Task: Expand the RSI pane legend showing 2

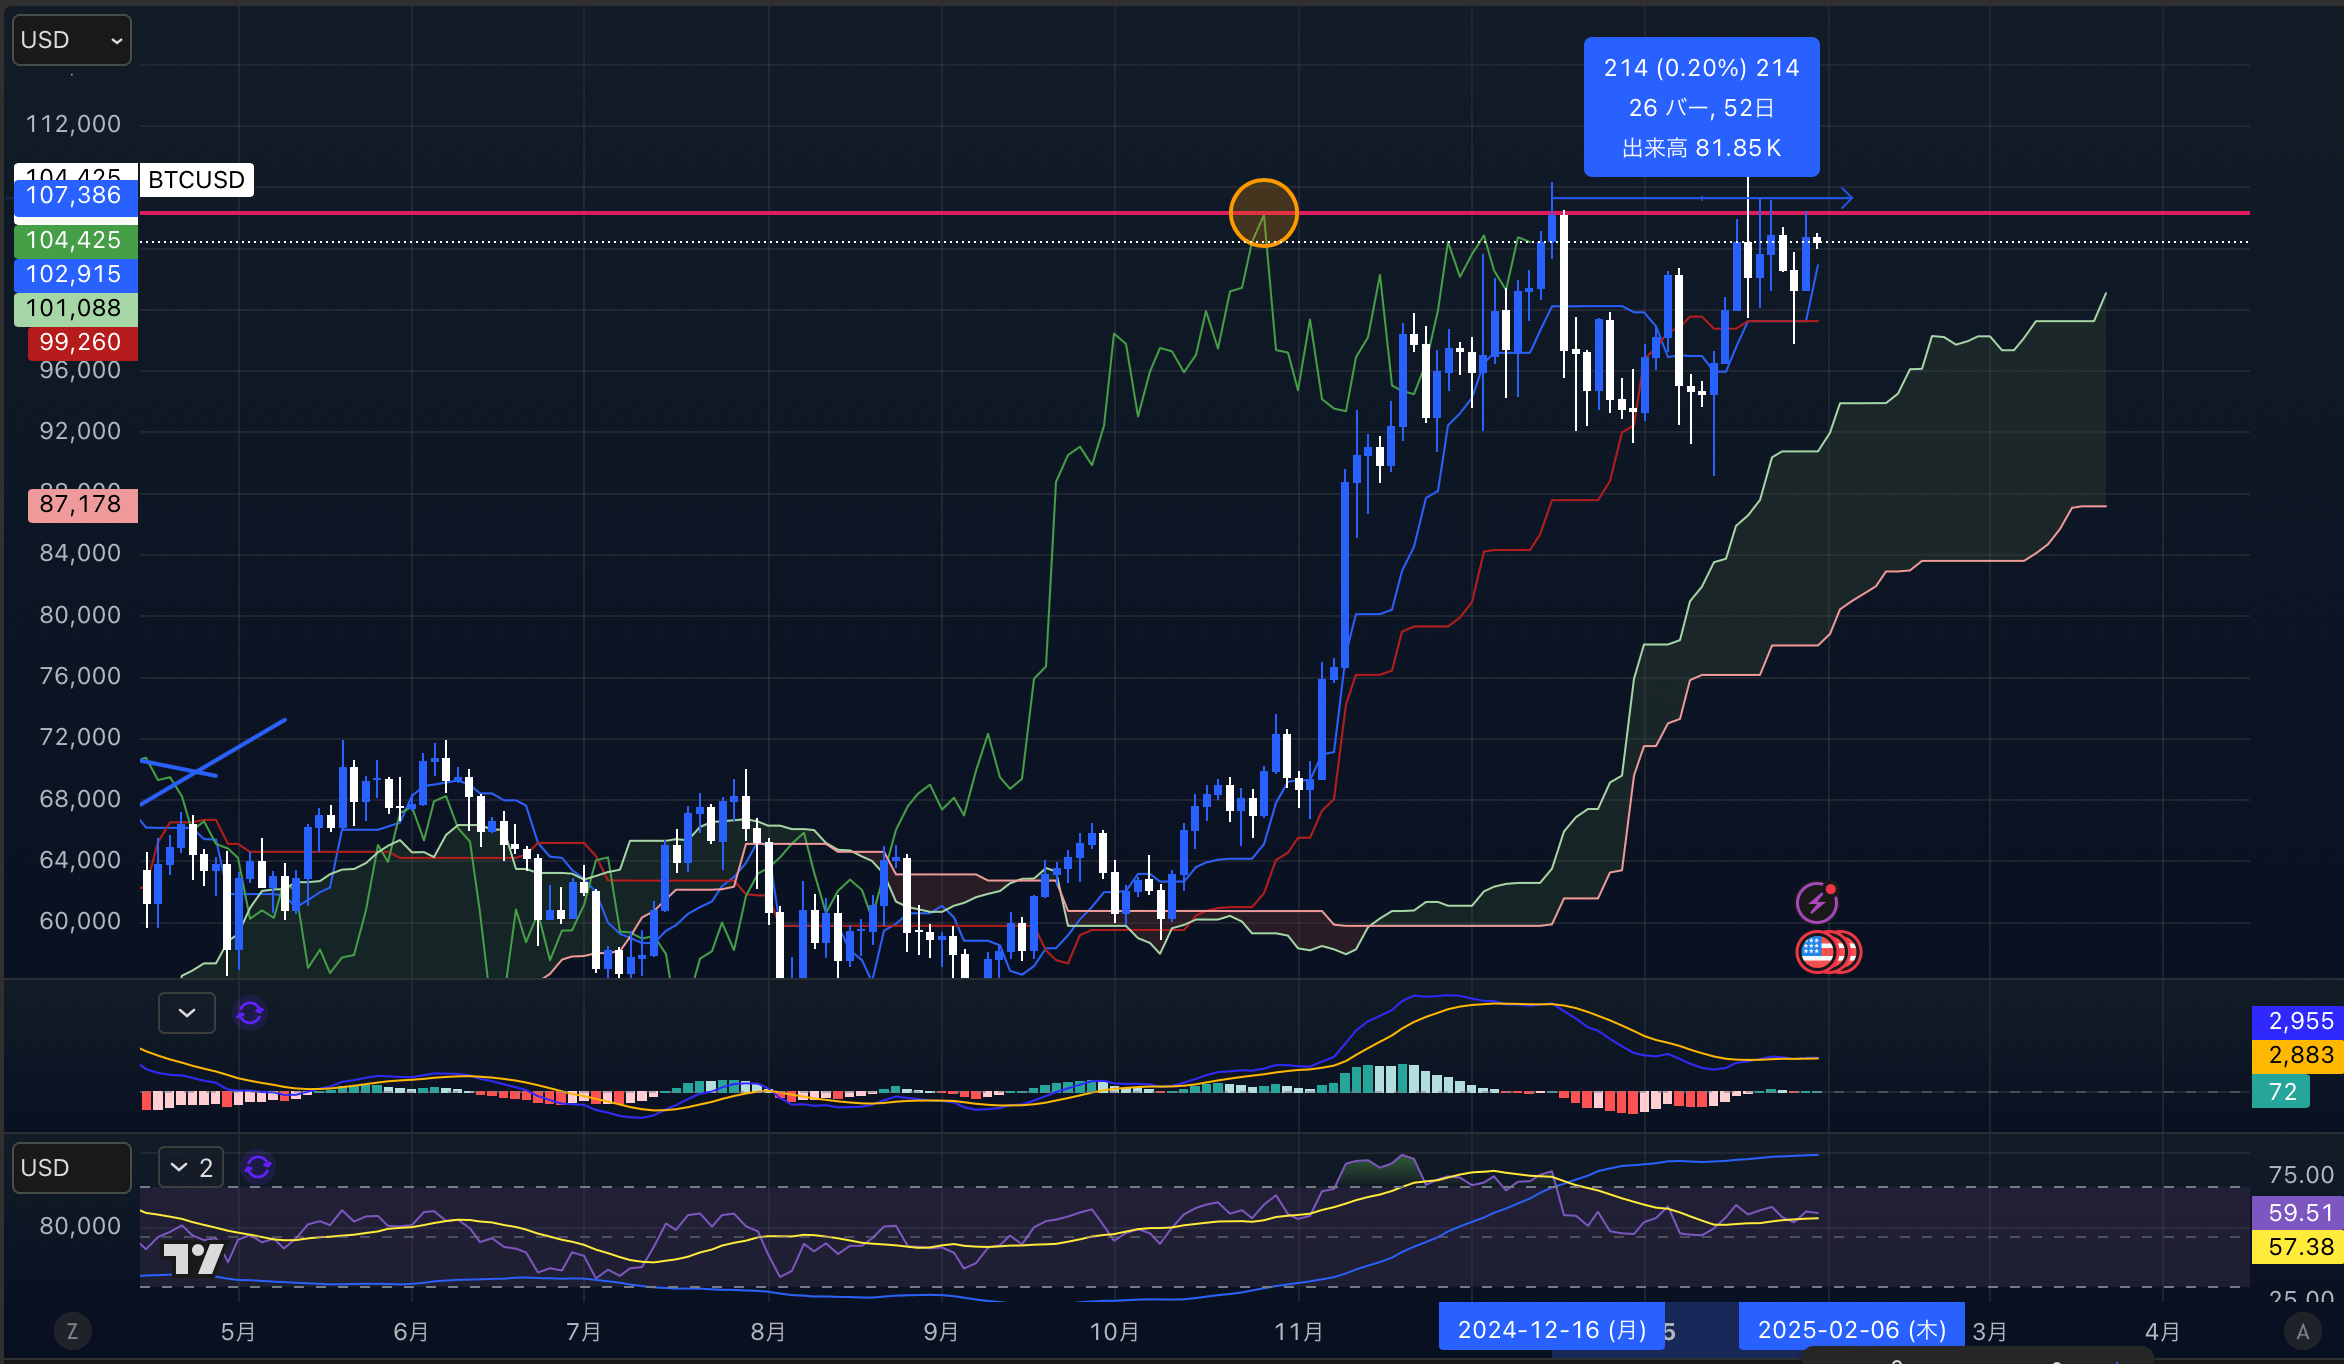Action: pos(191,1167)
